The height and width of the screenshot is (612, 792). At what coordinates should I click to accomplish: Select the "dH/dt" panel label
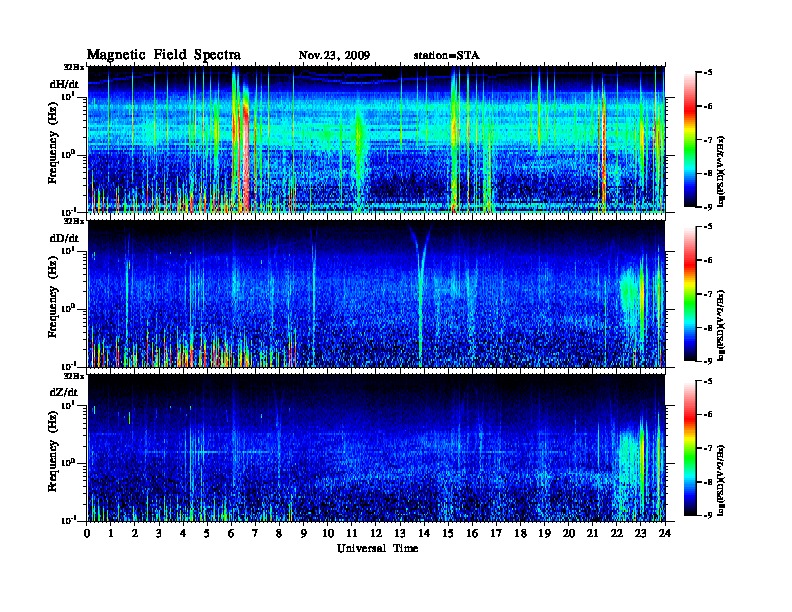coord(64,84)
